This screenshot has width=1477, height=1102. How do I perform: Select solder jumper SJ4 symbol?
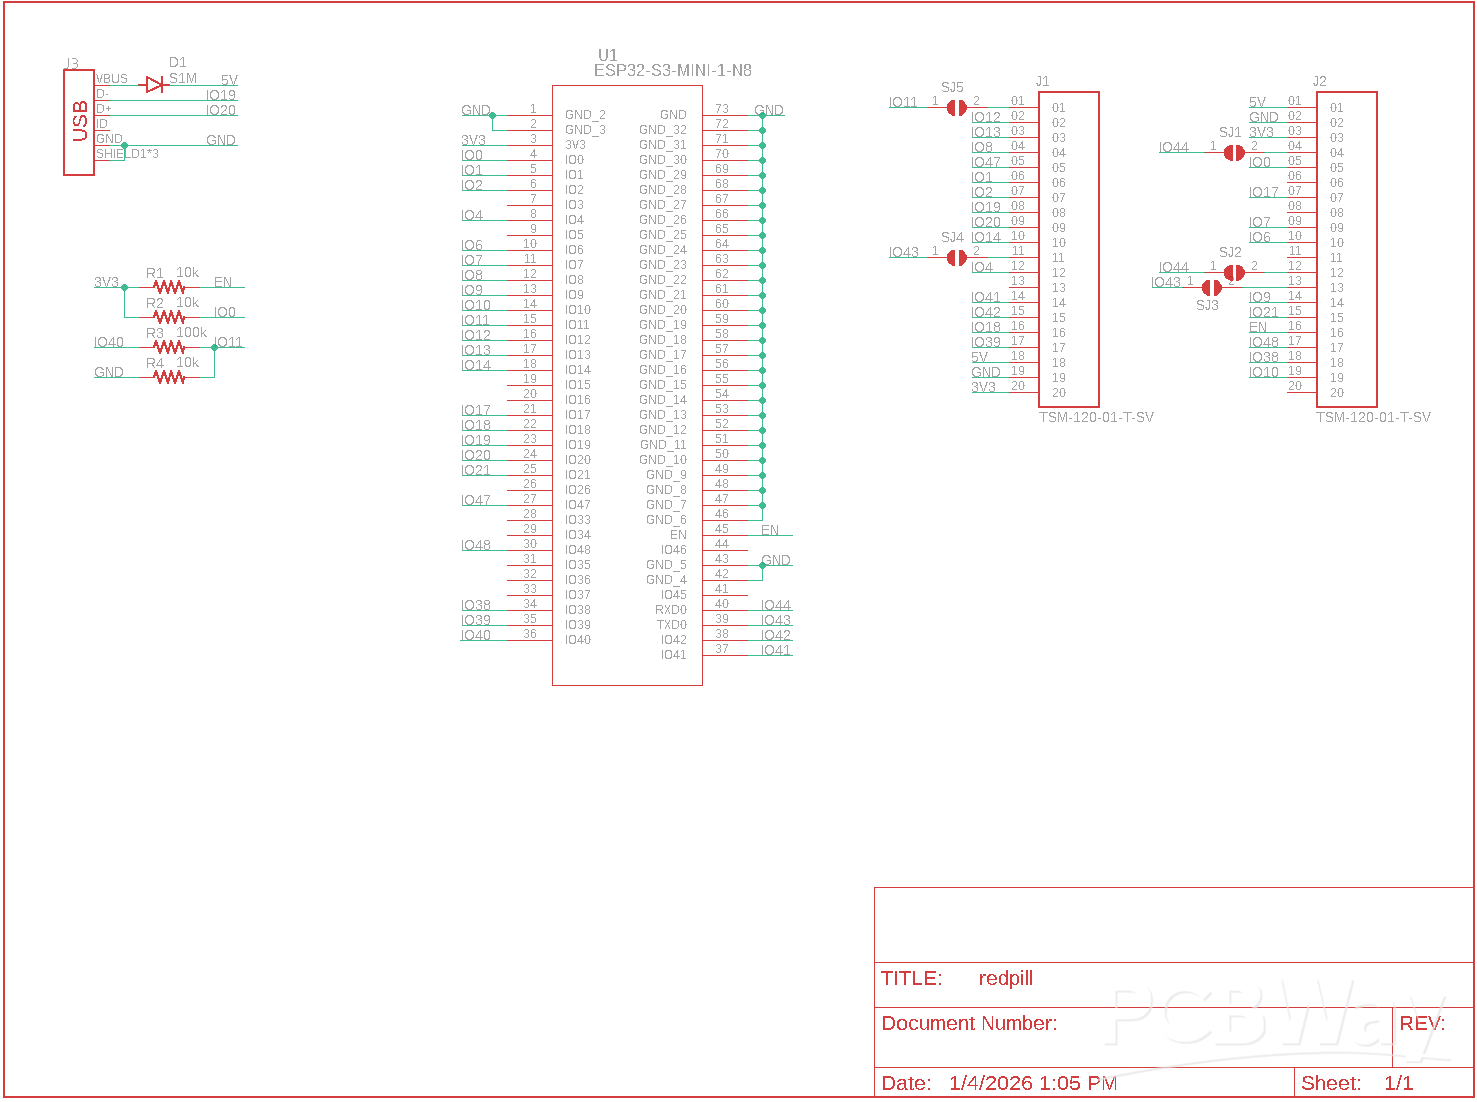click(956, 257)
